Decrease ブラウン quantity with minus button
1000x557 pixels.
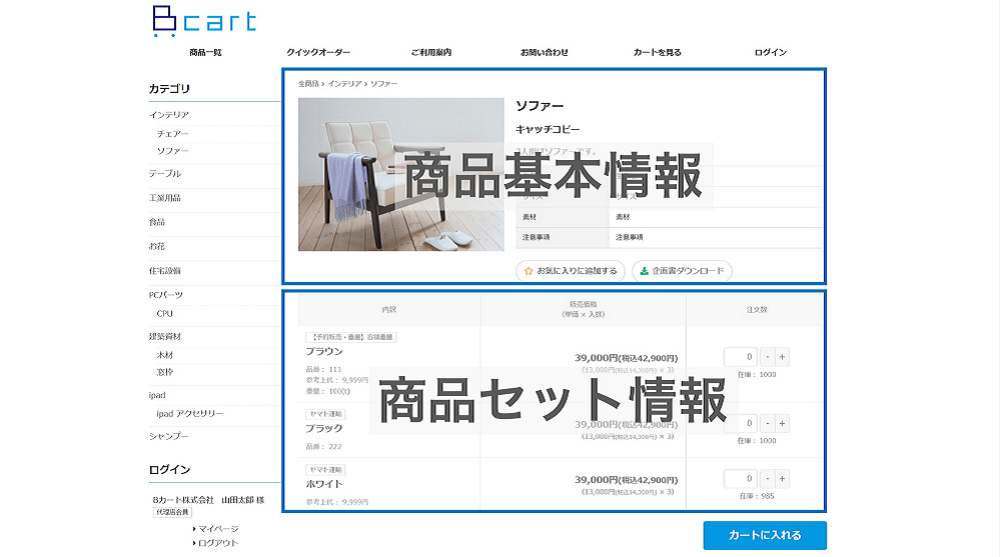[x=768, y=357]
